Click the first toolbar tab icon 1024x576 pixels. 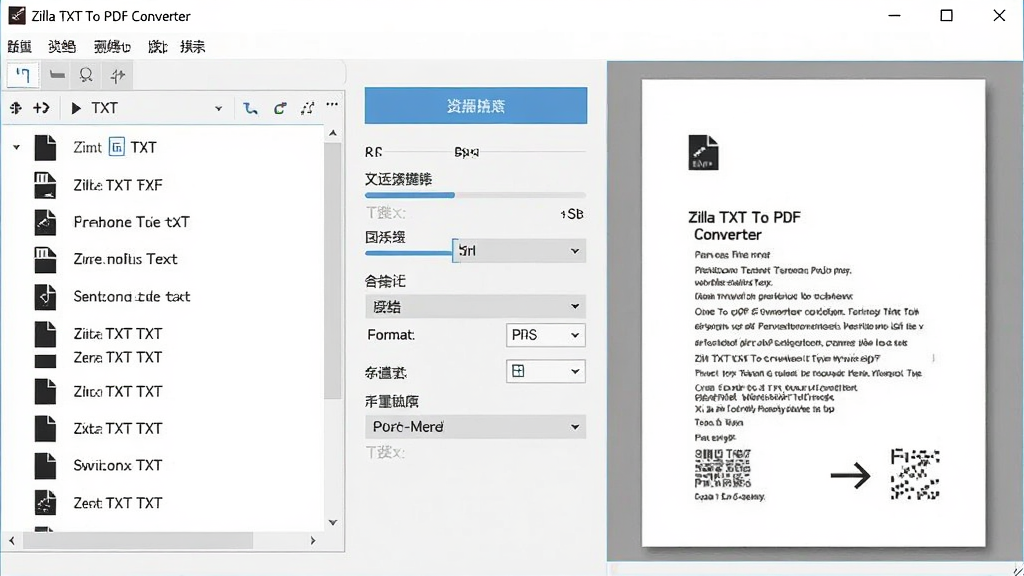point(22,75)
